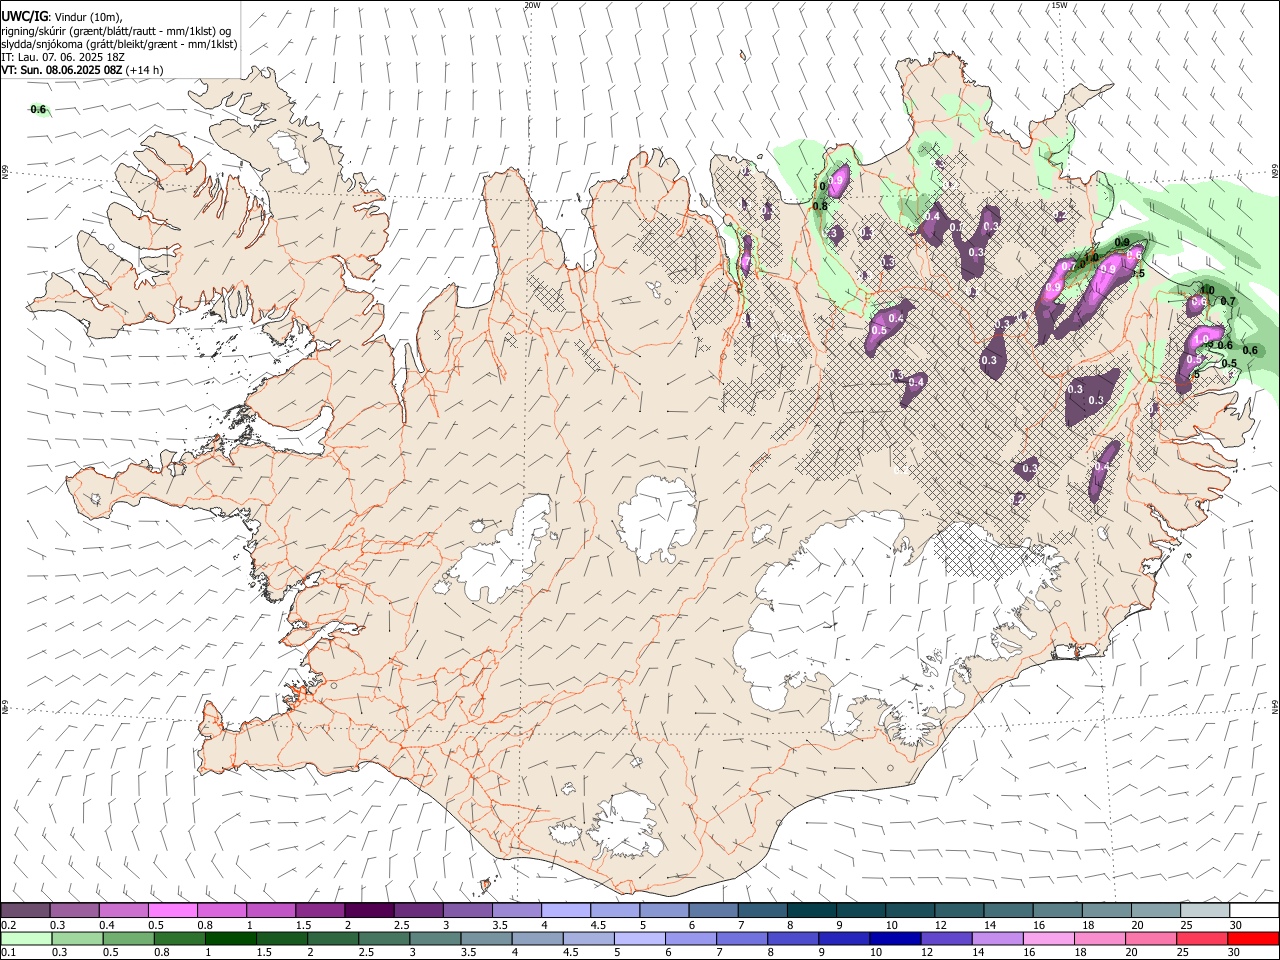Click the bright red rain swatch at 30

tap(1253, 939)
